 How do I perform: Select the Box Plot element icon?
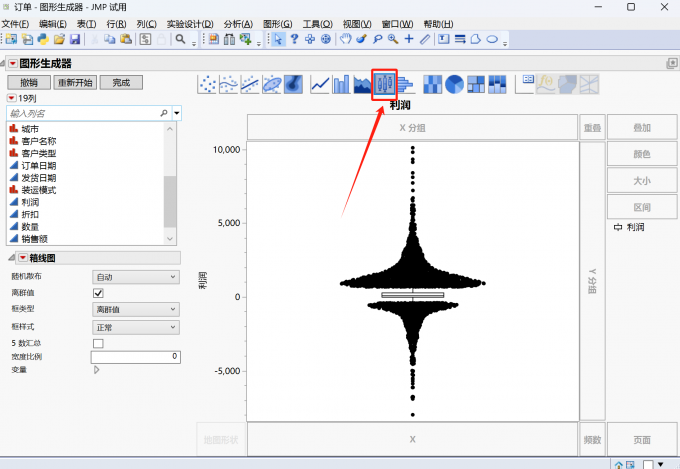click(x=385, y=84)
